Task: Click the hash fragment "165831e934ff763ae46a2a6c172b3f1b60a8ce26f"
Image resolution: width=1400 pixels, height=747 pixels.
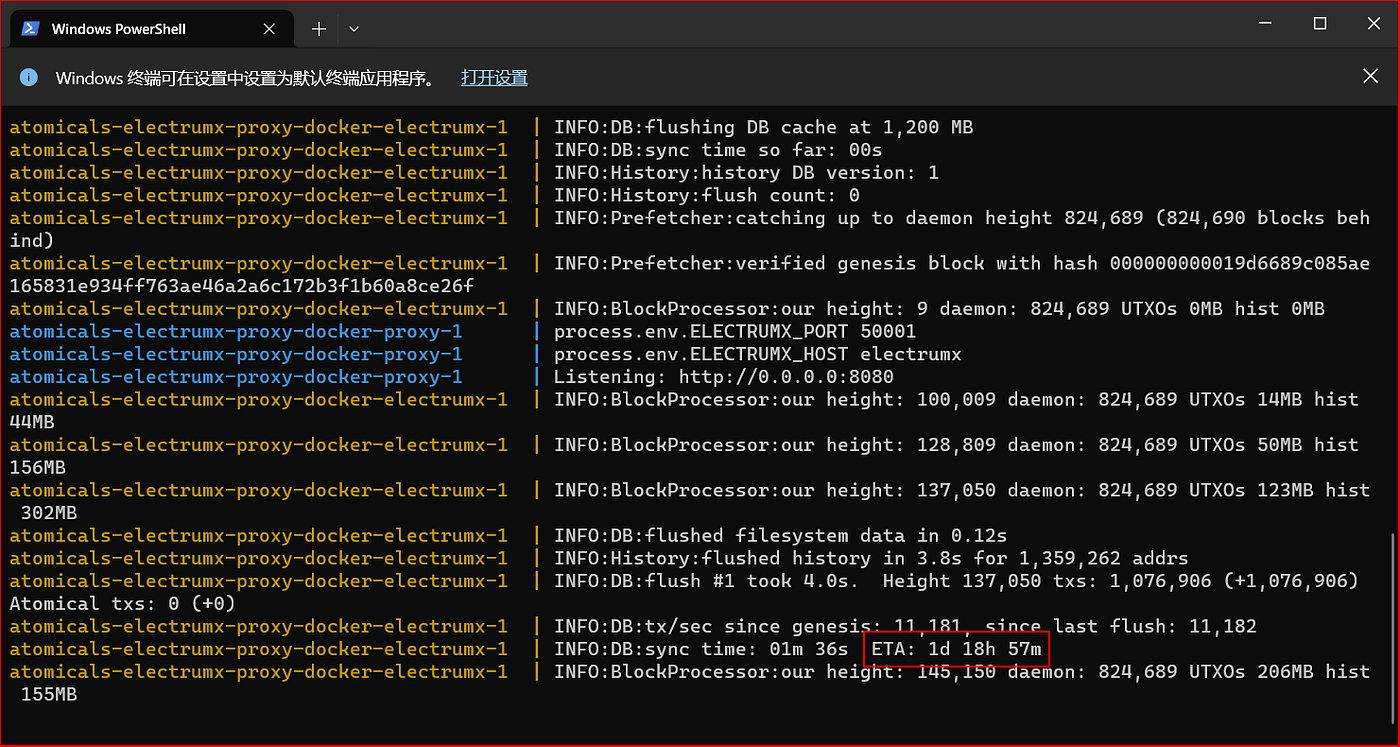Action: click(241, 286)
